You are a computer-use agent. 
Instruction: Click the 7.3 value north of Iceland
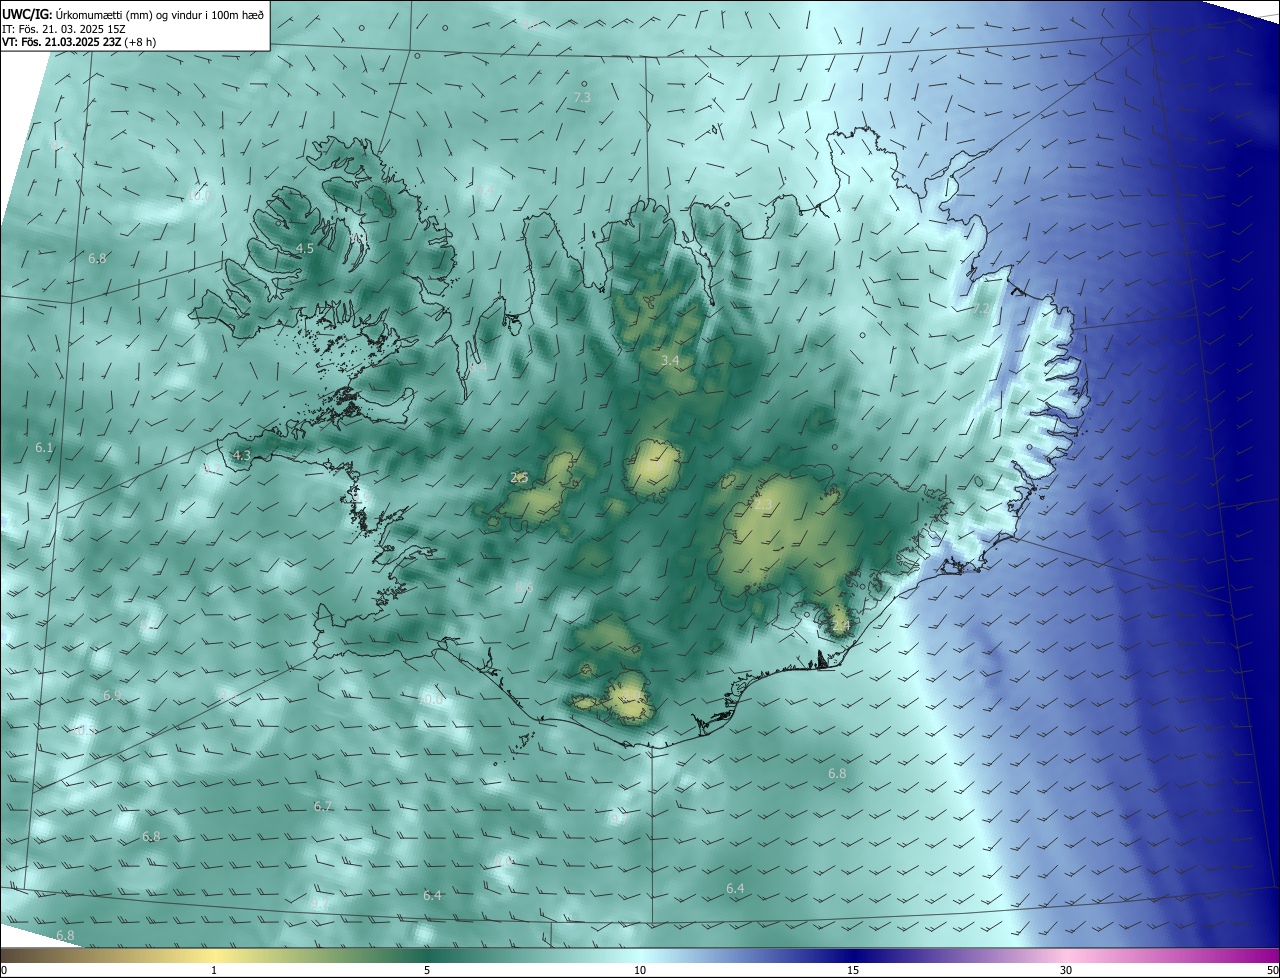coord(582,97)
